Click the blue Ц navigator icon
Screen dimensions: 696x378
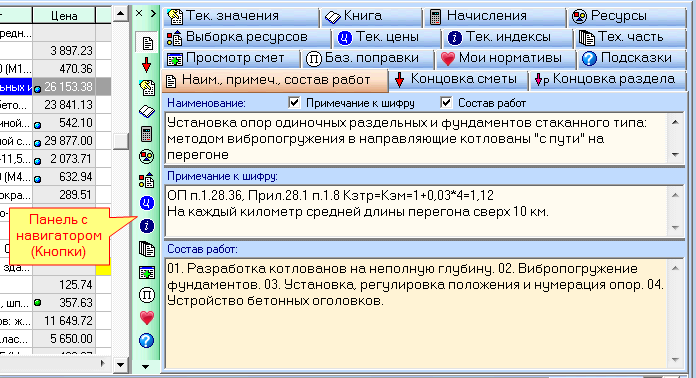tap(146, 203)
